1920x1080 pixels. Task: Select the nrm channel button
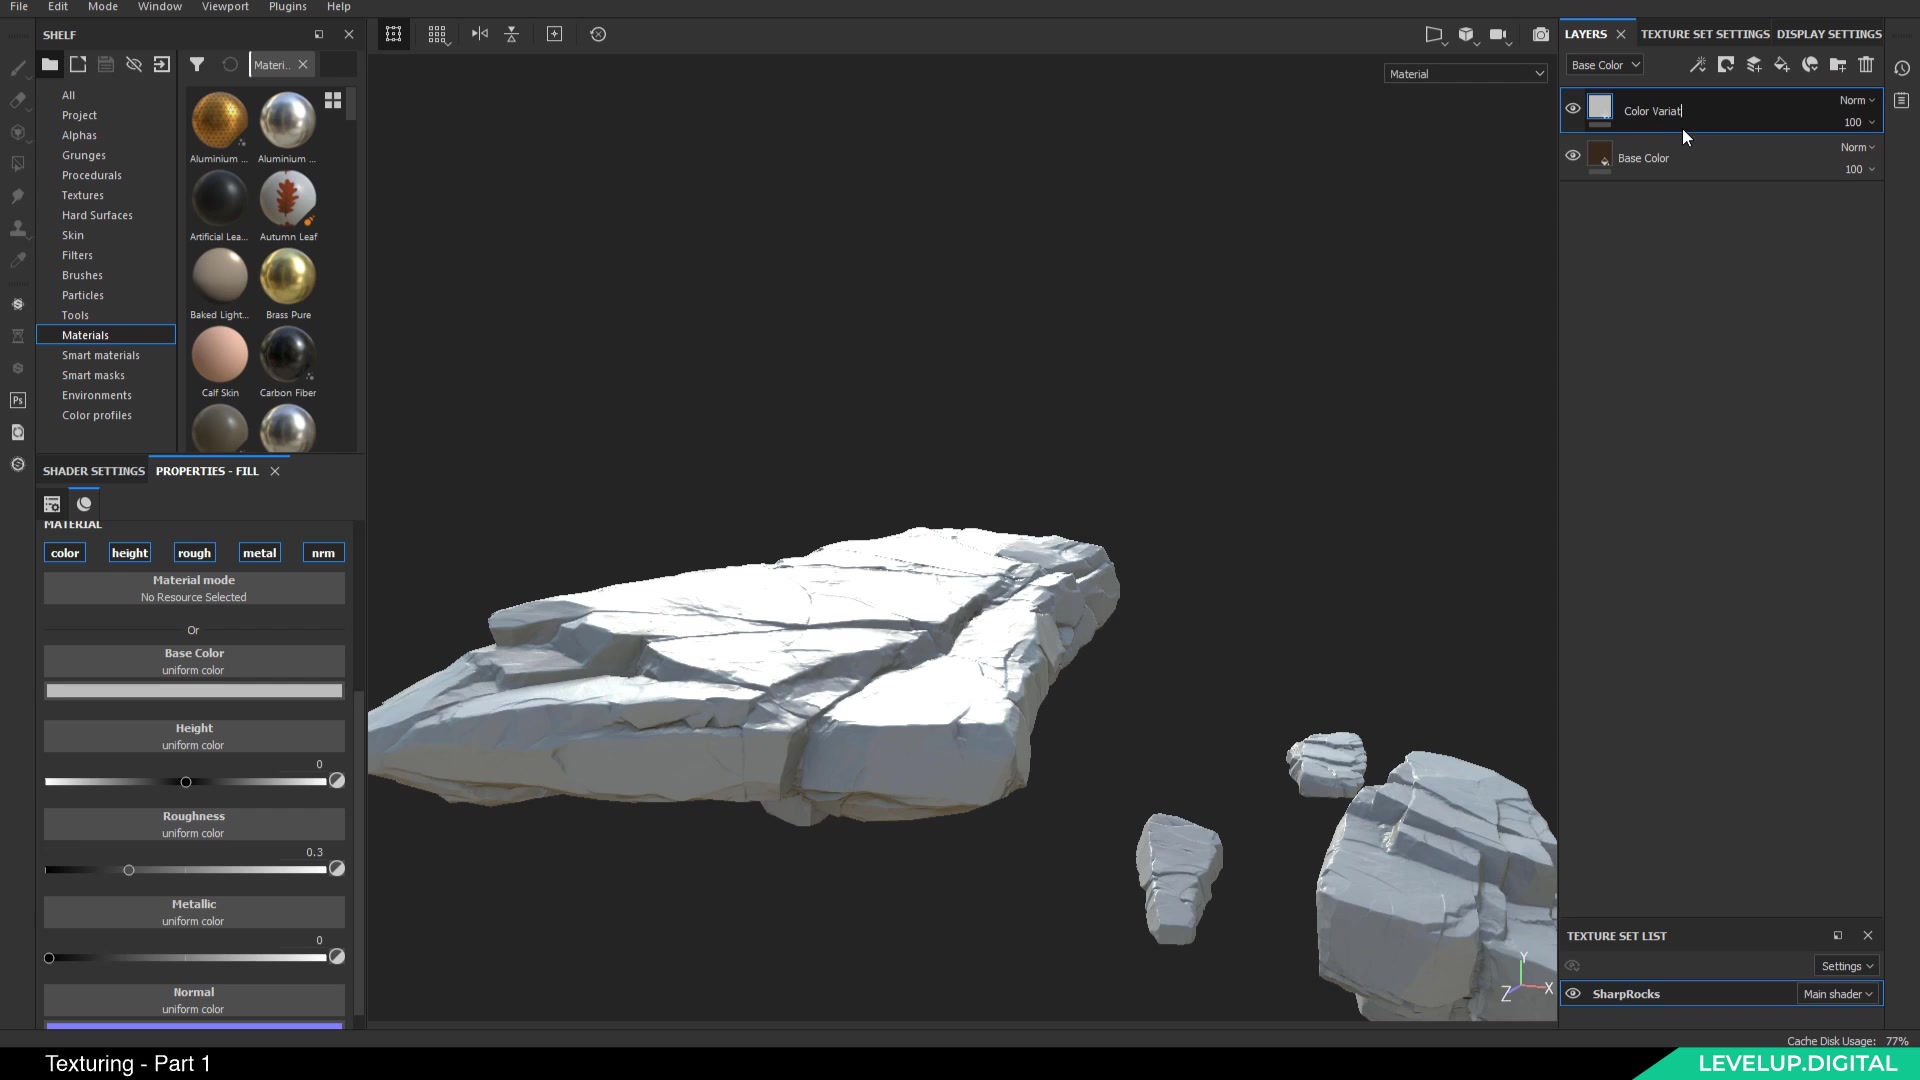coord(322,551)
